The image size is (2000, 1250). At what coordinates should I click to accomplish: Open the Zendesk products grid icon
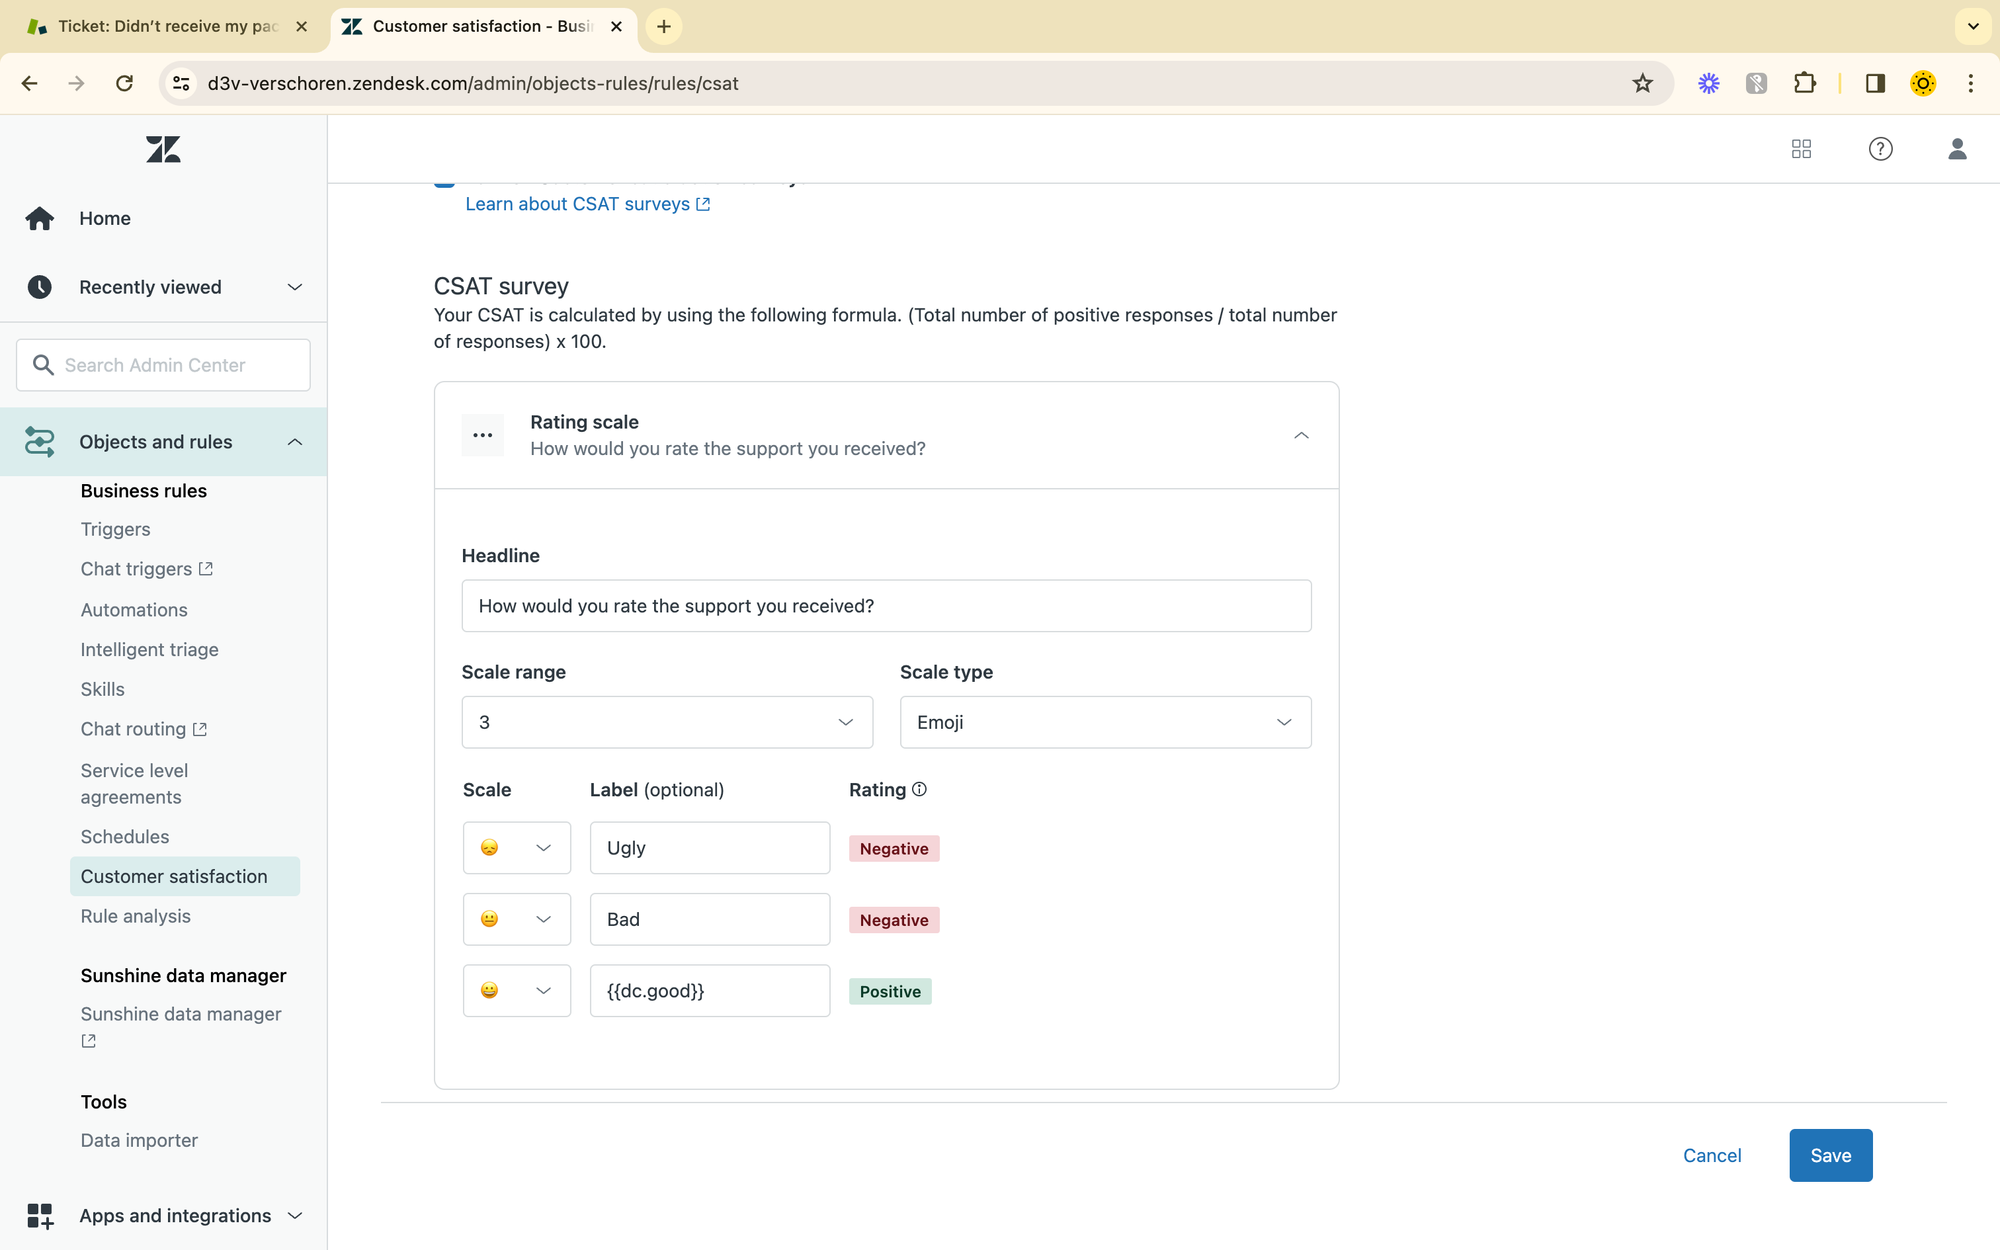click(x=1801, y=149)
